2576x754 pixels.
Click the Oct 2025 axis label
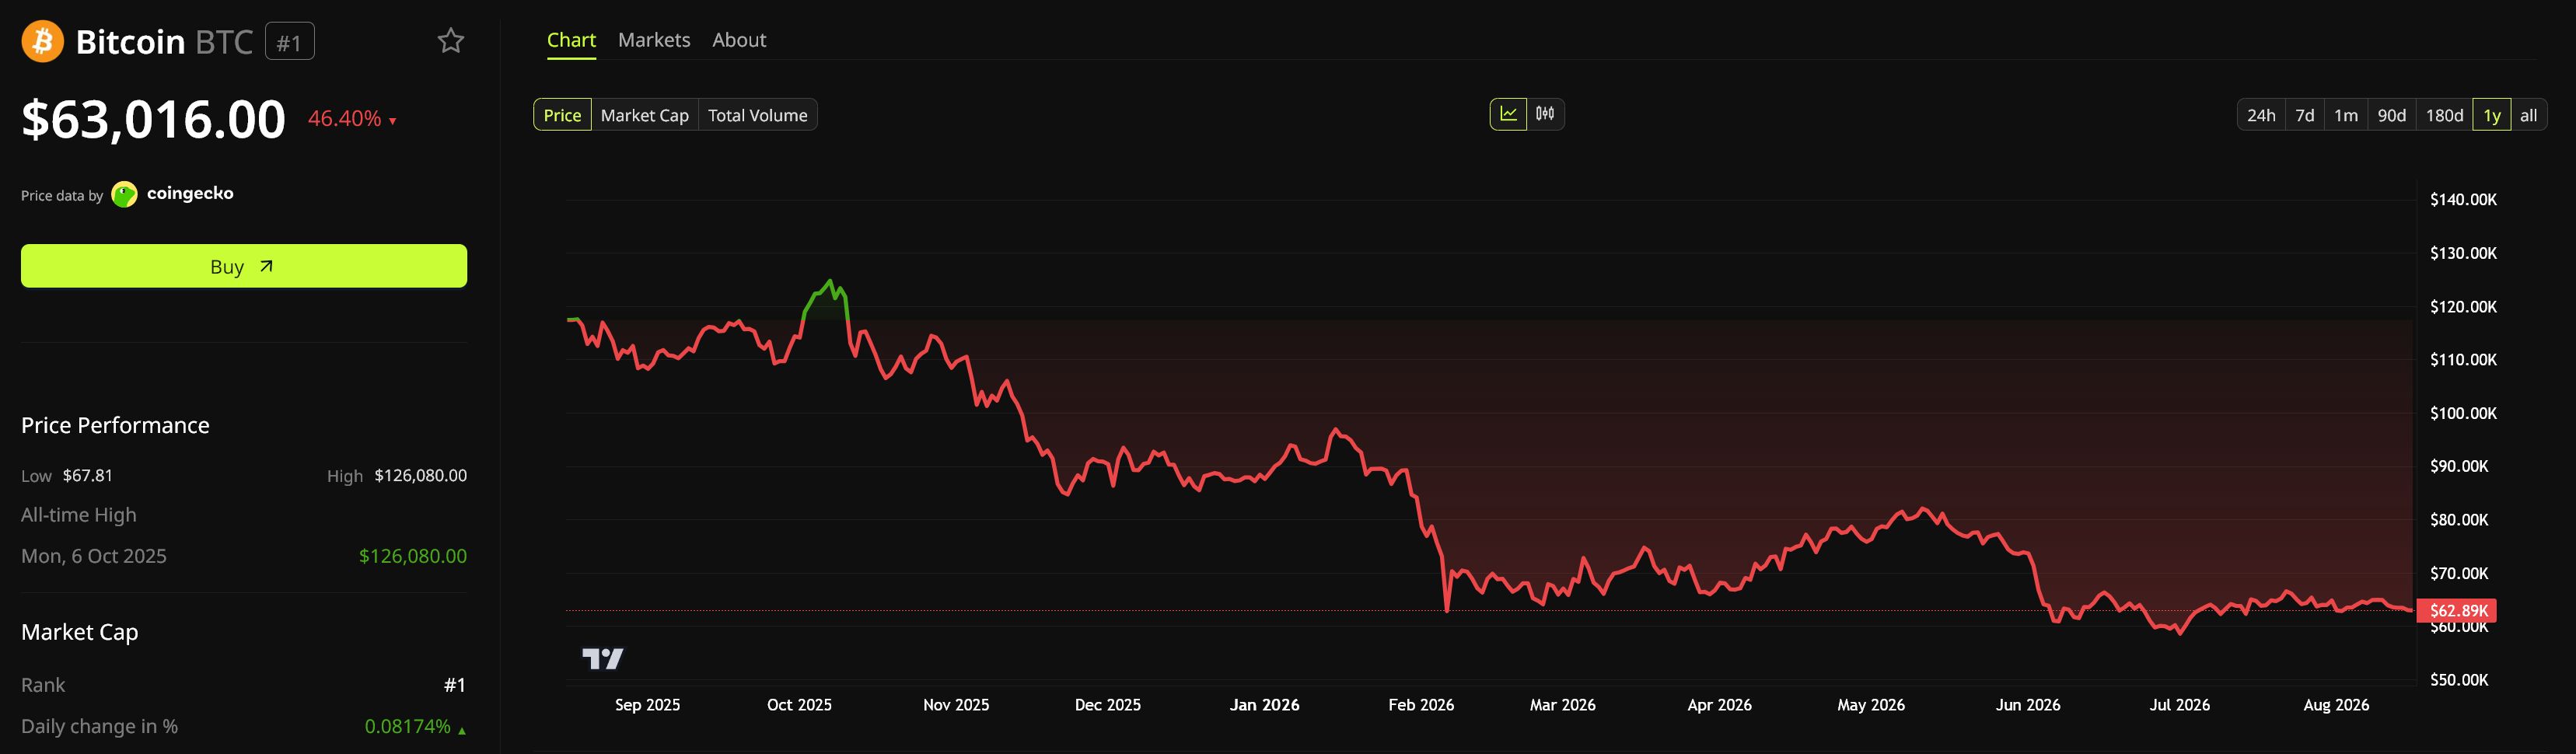tap(799, 705)
